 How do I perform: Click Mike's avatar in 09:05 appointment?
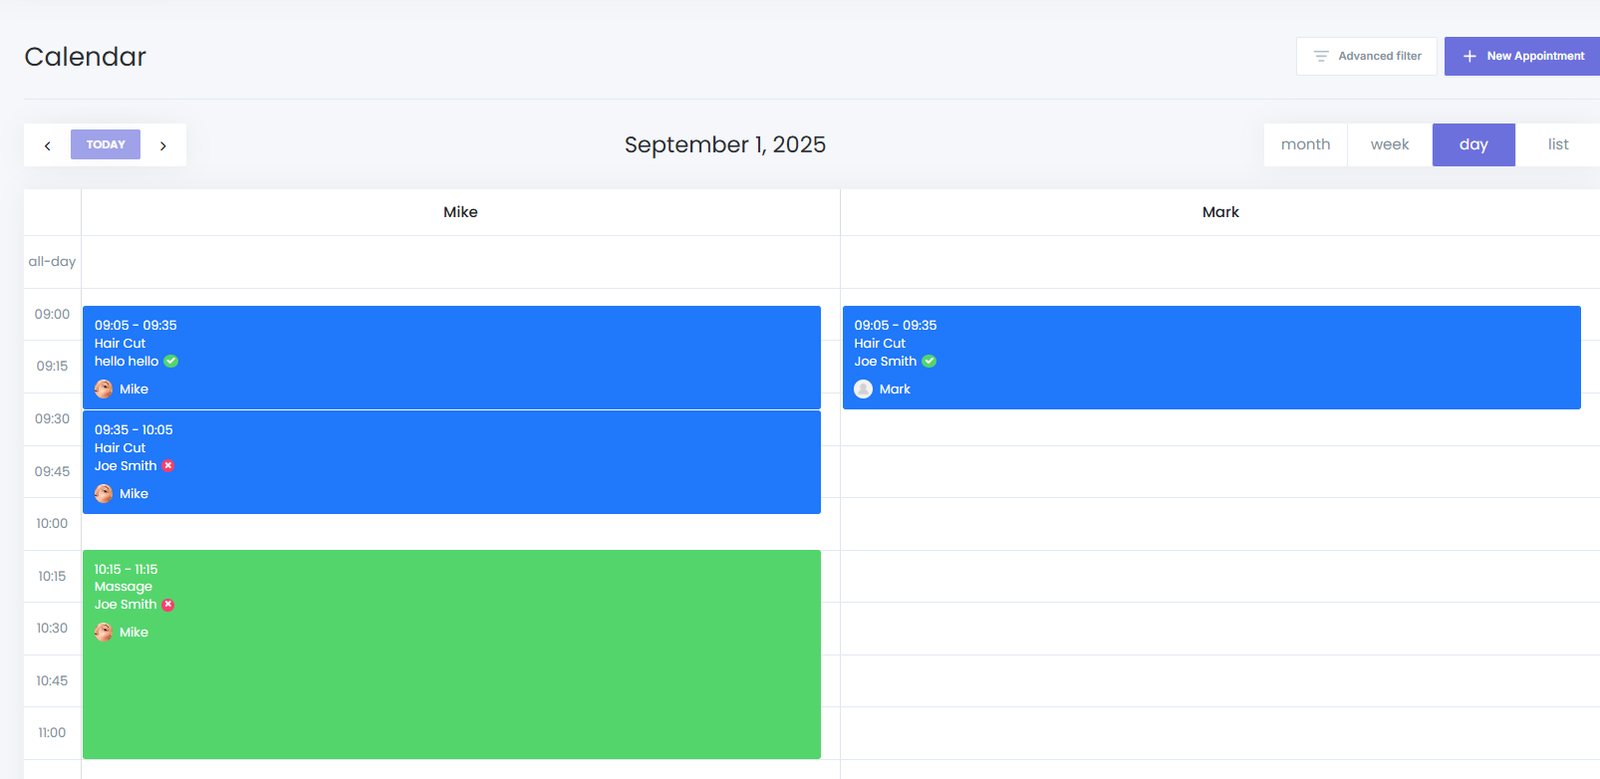(104, 389)
